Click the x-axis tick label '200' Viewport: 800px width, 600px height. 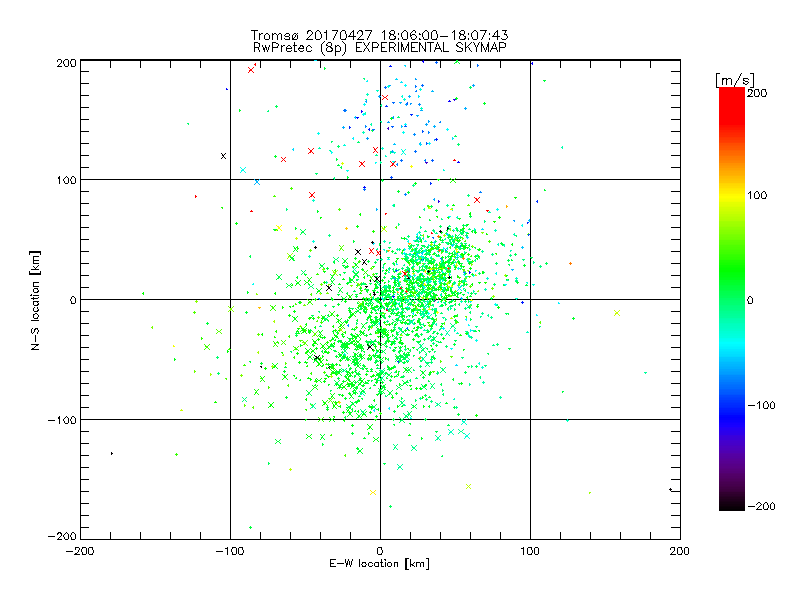[x=680, y=551]
